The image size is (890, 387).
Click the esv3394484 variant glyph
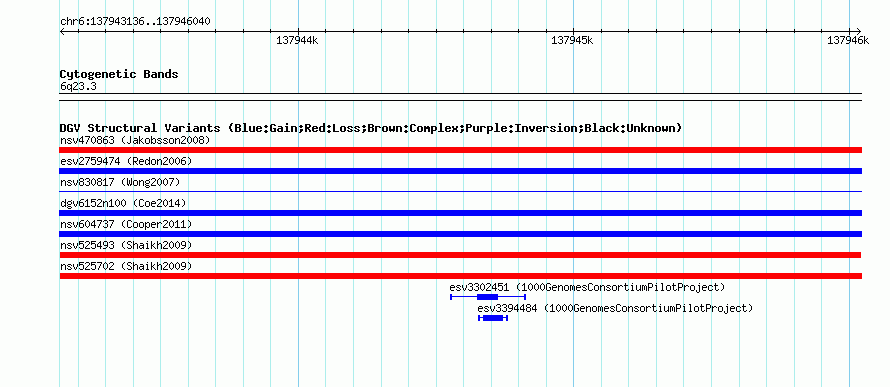point(493,318)
